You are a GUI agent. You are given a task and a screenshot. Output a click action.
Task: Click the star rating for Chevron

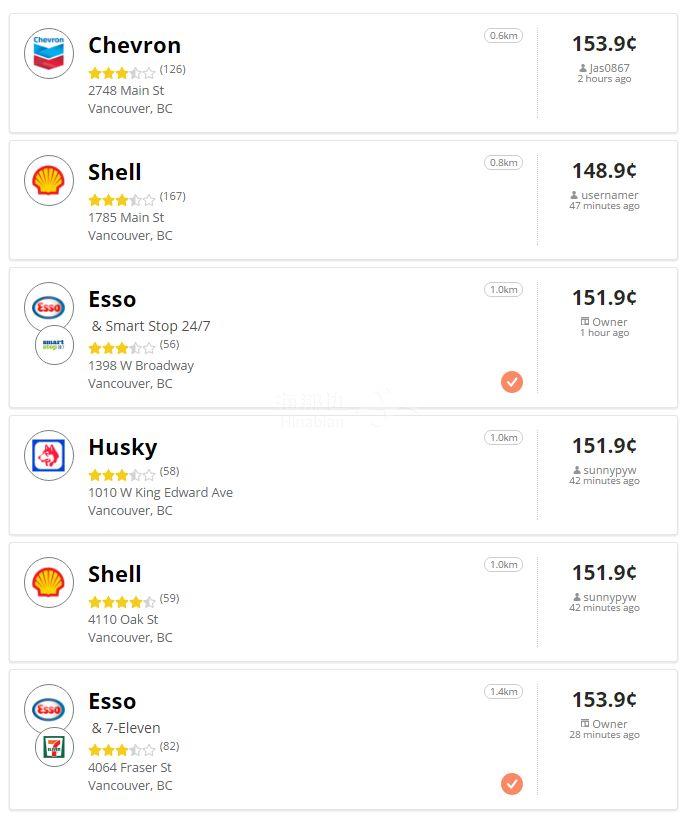click(x=121, y=73)
